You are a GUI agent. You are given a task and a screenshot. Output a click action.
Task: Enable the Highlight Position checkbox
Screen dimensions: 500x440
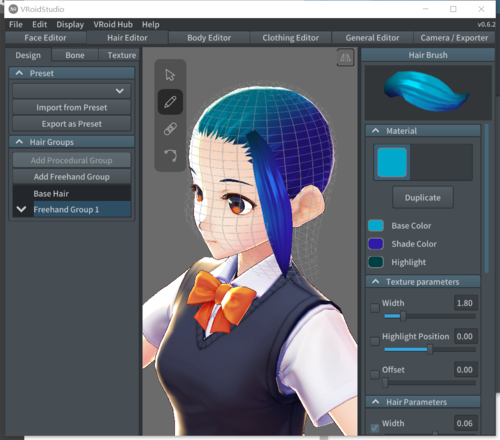pyautogui.click(x=375, y=341)
